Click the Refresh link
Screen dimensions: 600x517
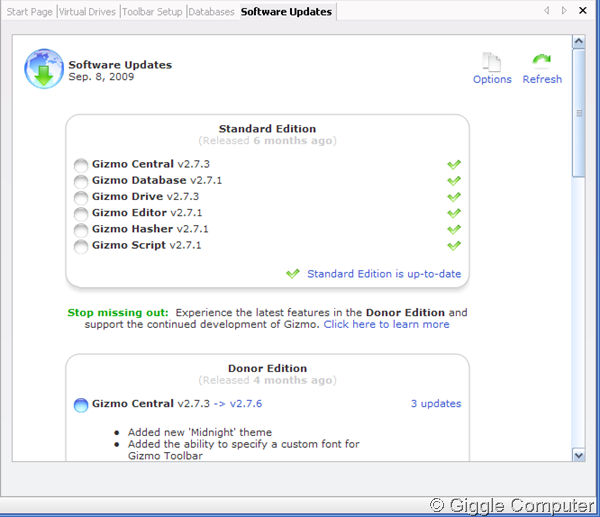pyautogui.click(x=542, y=79)
